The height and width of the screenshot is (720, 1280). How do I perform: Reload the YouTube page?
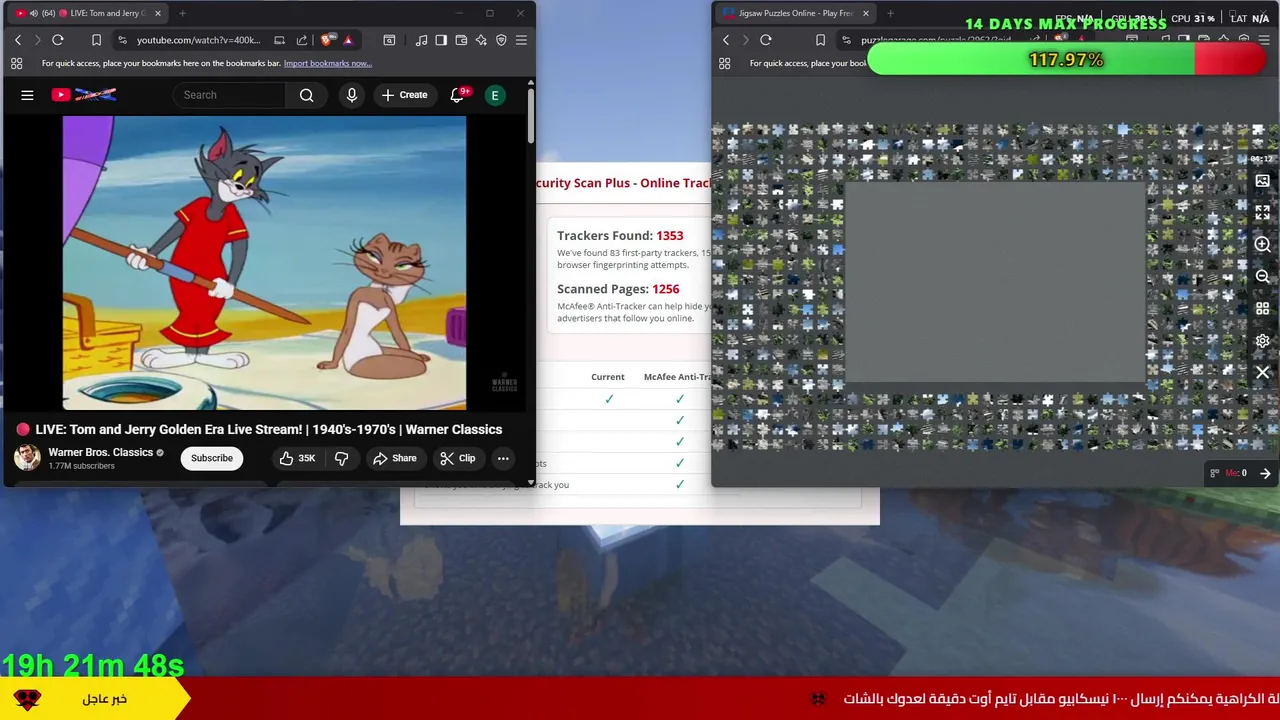(x=58, y=40)
